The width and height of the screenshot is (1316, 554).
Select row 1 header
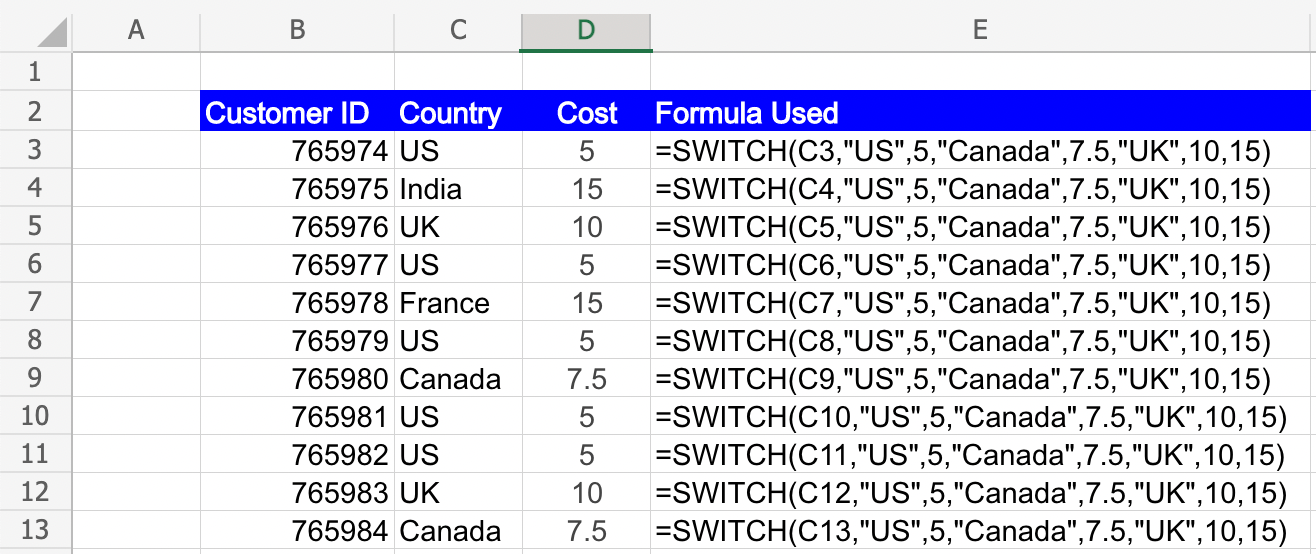pos(36,72)
